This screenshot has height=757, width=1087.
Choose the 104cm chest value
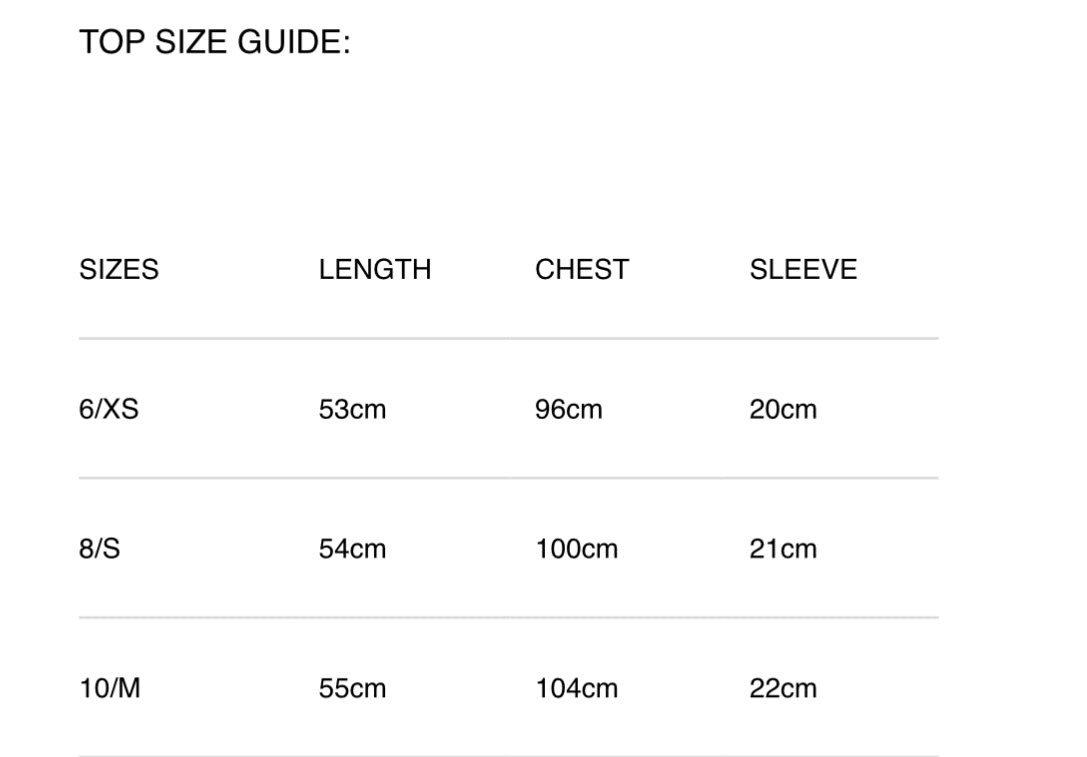pyautogui.click(x=576, y=688)
